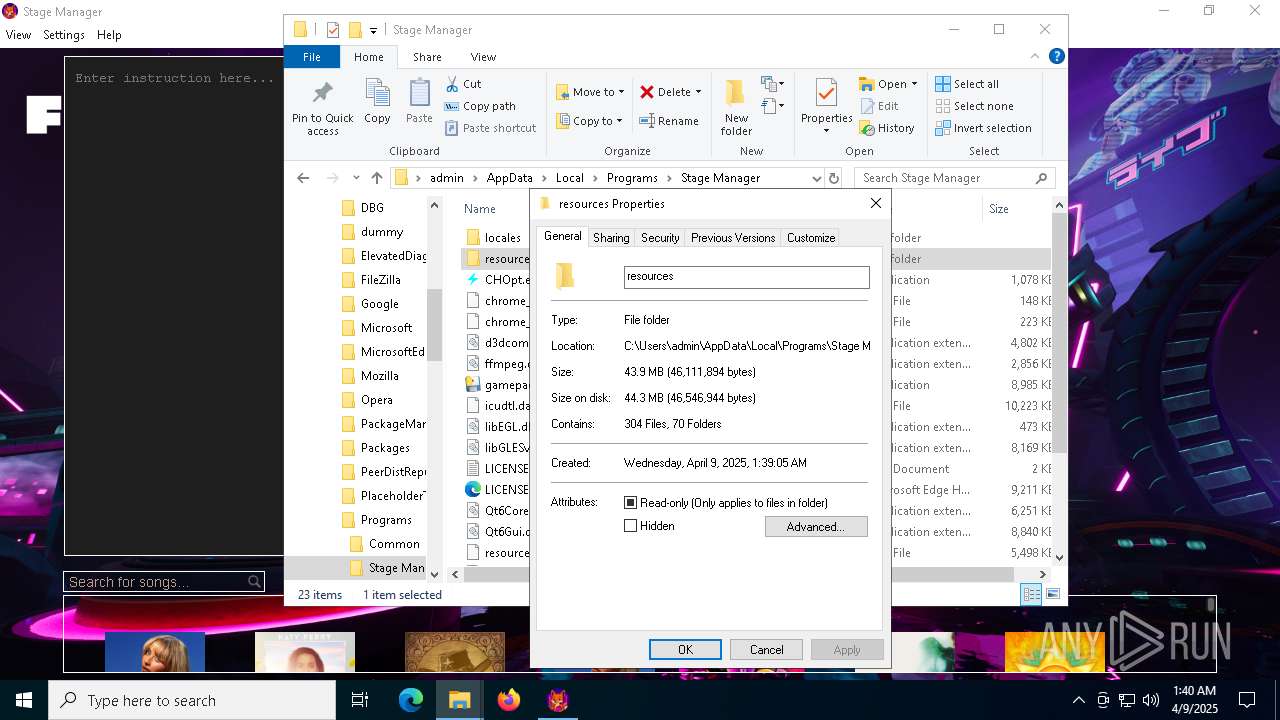1280x720 pixels.
Task: Open Quick Access Toolbar customize dropdown
Action: [373, 30]
